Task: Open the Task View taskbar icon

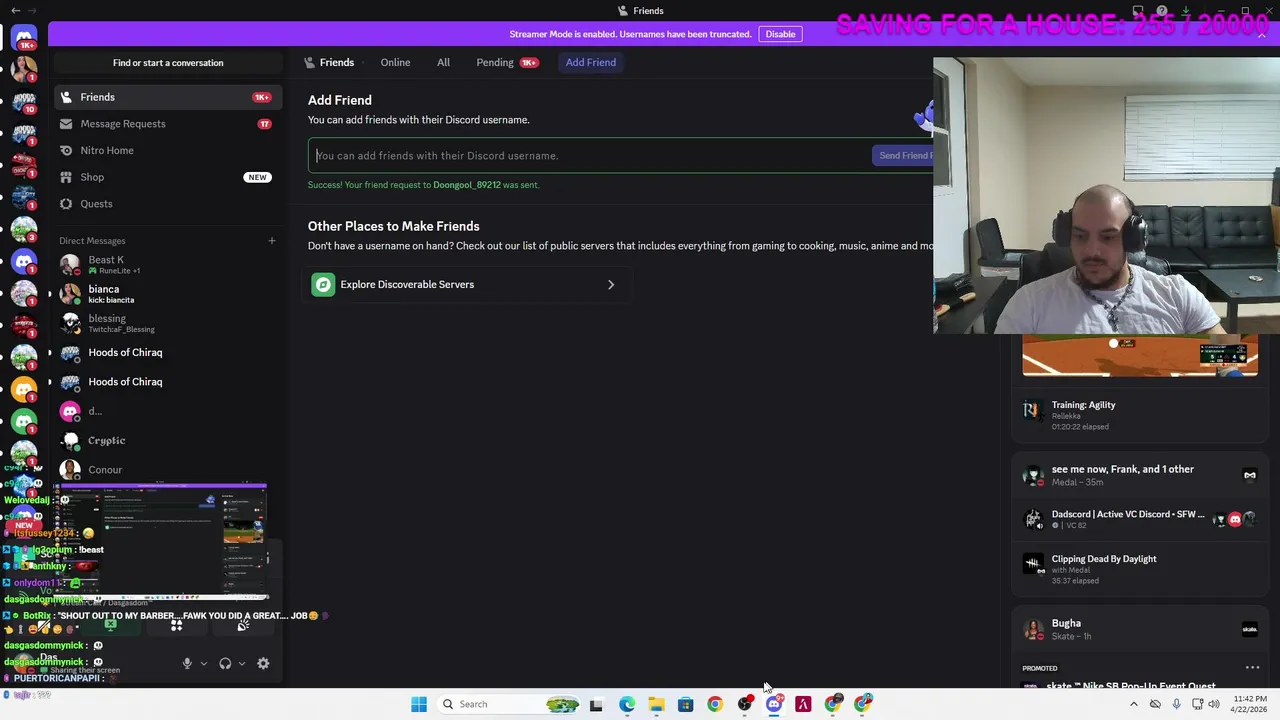Action: [x=596, y=704]
